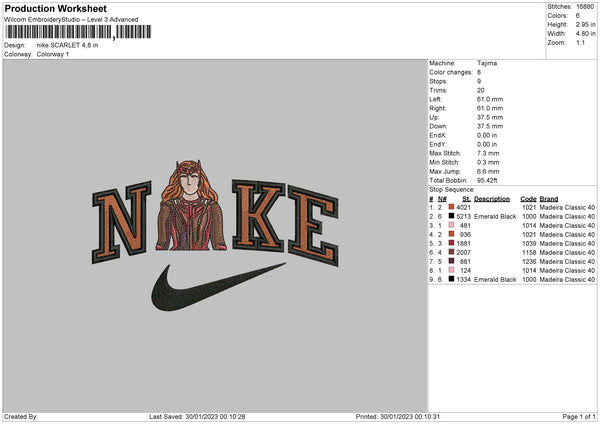Select stitch count '5213' in stop row 2

[463, 217]
